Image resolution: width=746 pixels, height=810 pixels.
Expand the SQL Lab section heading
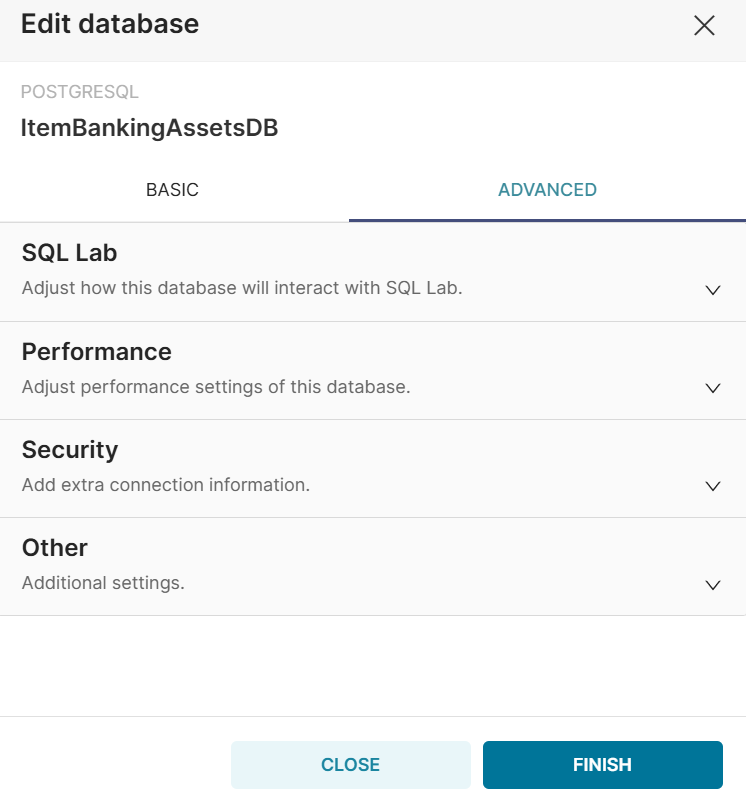(70, 253)
